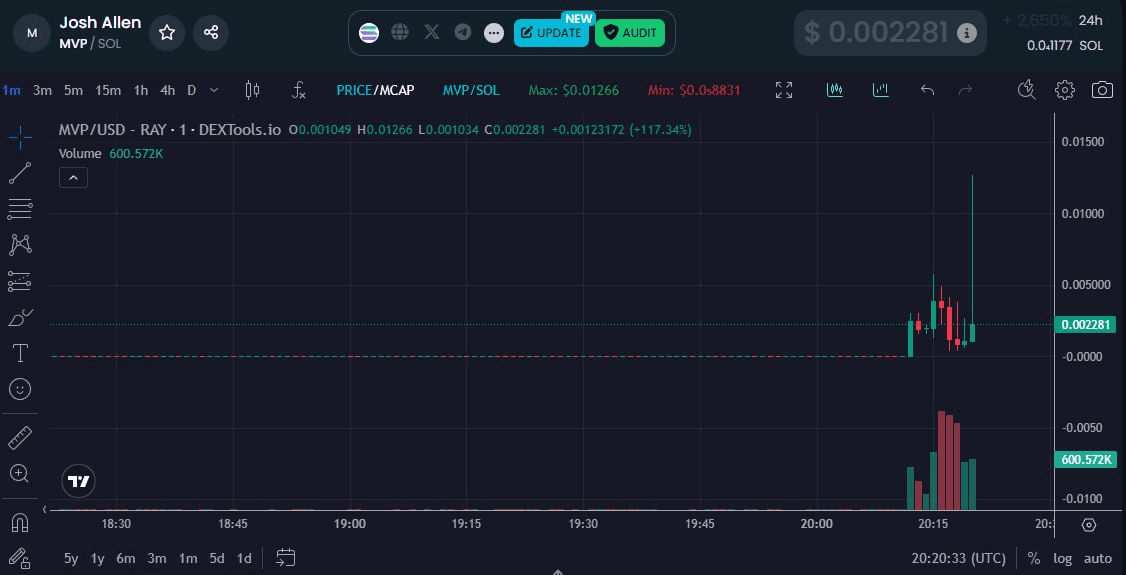Click the 0.002281 current price label
Viewport: 1126px width, 575px height.
1085,324
